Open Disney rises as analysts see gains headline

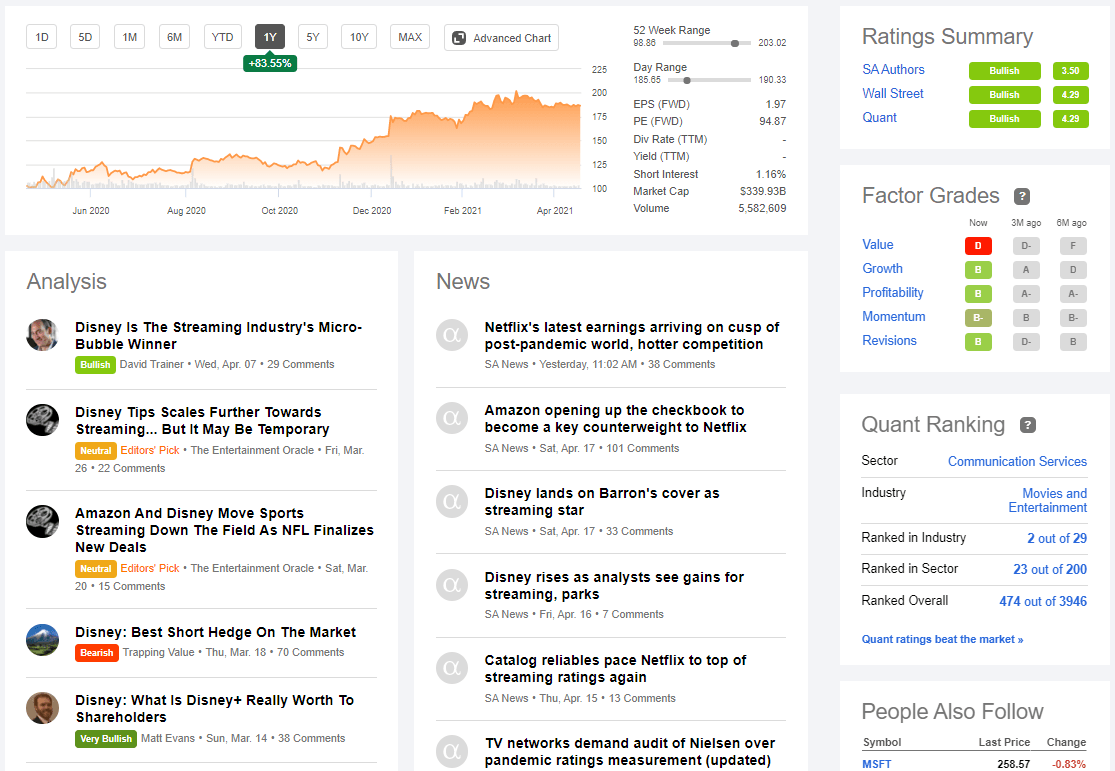(x=614, y=585)
